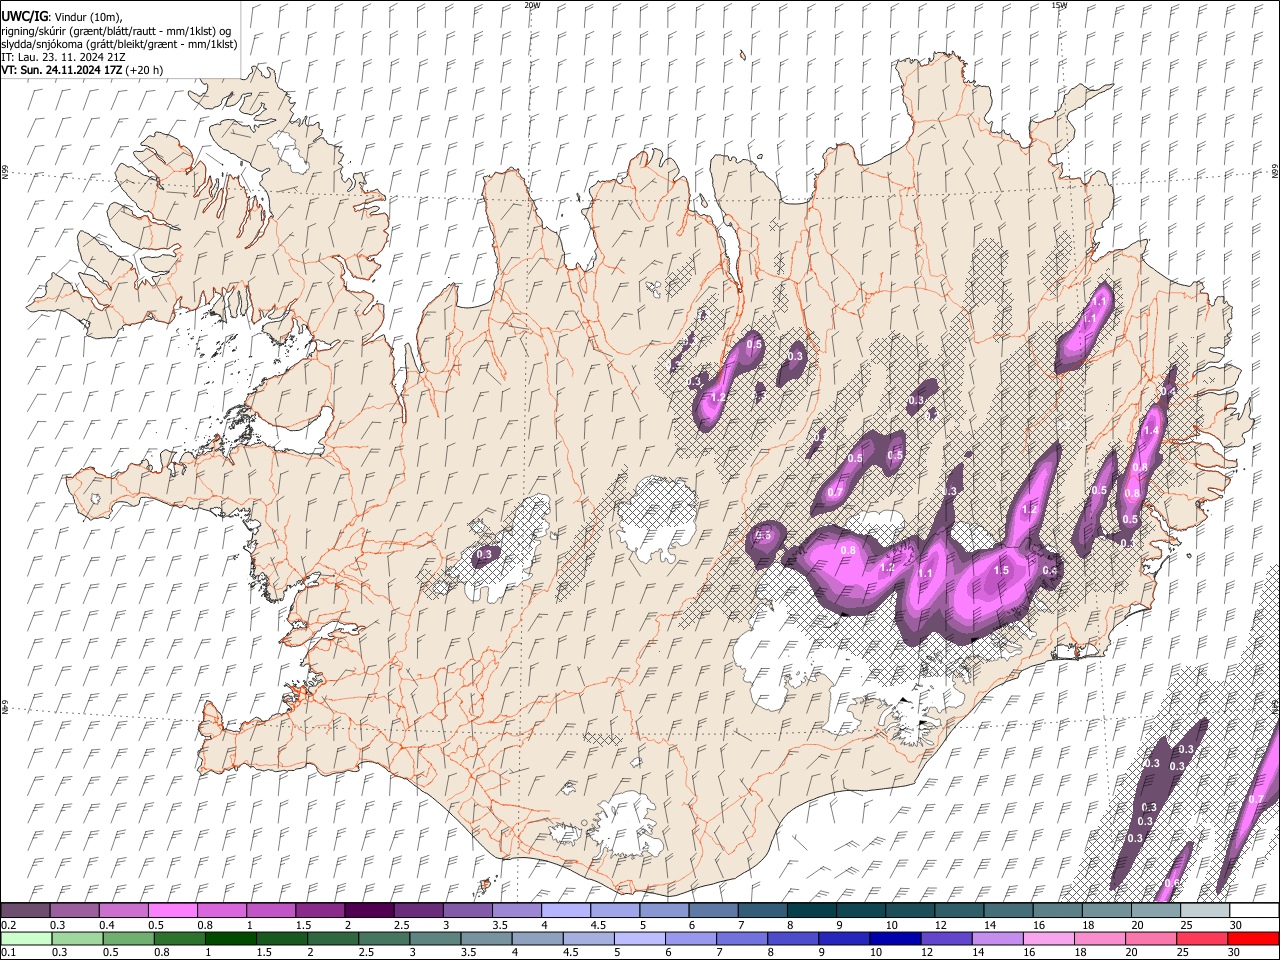This screenshot has width=1280, height=960.
Task: Click the '0.4' label in the snow legend
Action: point(107,925)
